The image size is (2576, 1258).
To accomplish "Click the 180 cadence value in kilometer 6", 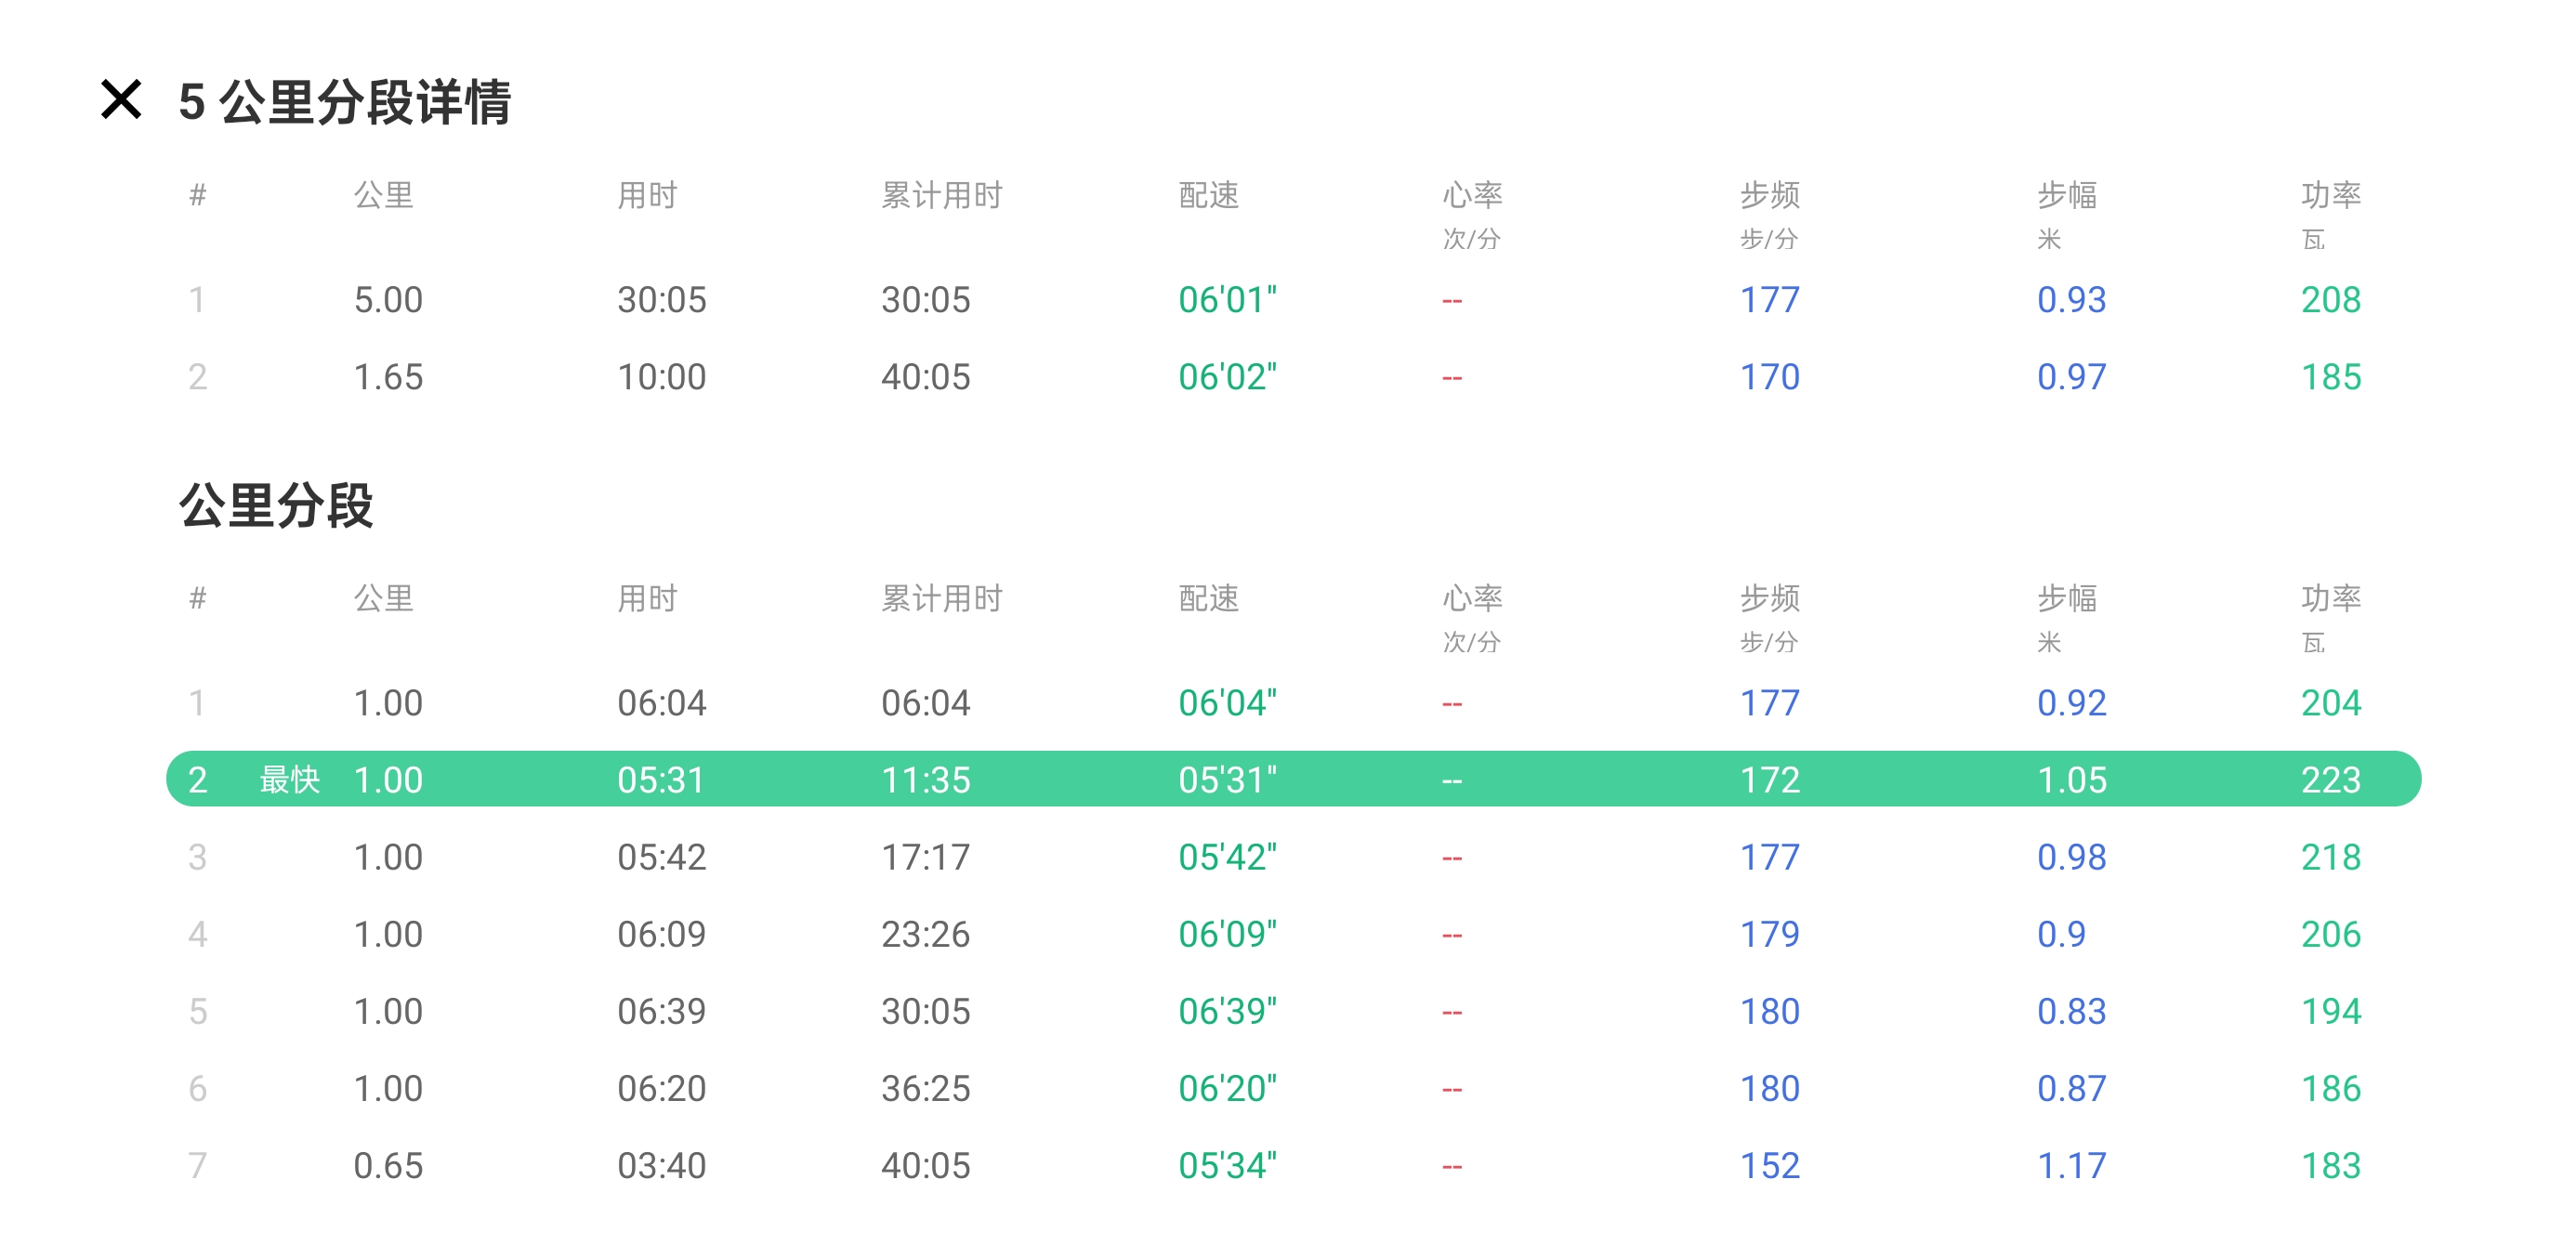I will click(x=1769, y=1088).
